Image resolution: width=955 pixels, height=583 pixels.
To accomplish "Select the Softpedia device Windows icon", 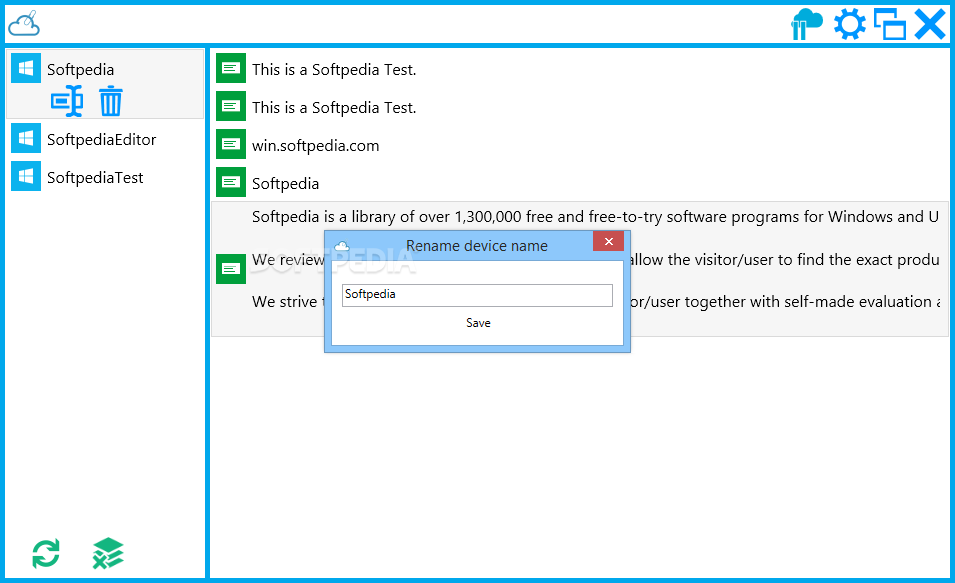I will [26, 68].
